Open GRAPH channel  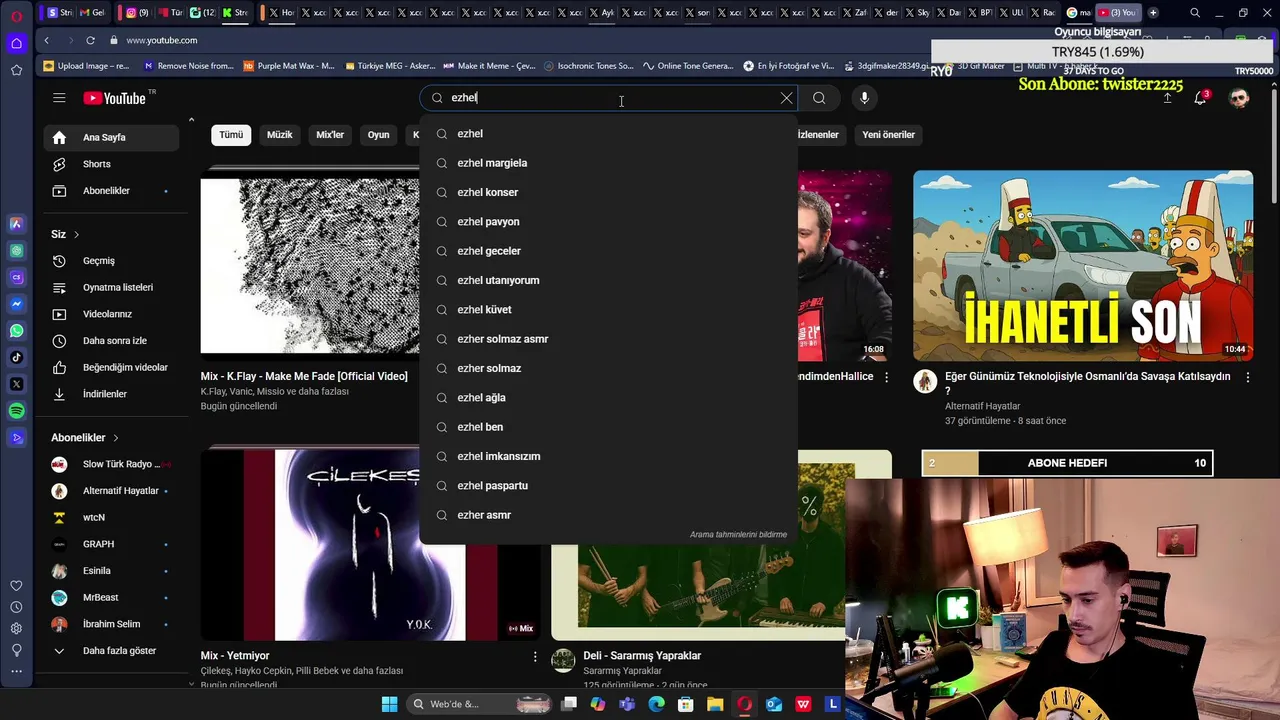click(x=111, y=544)
